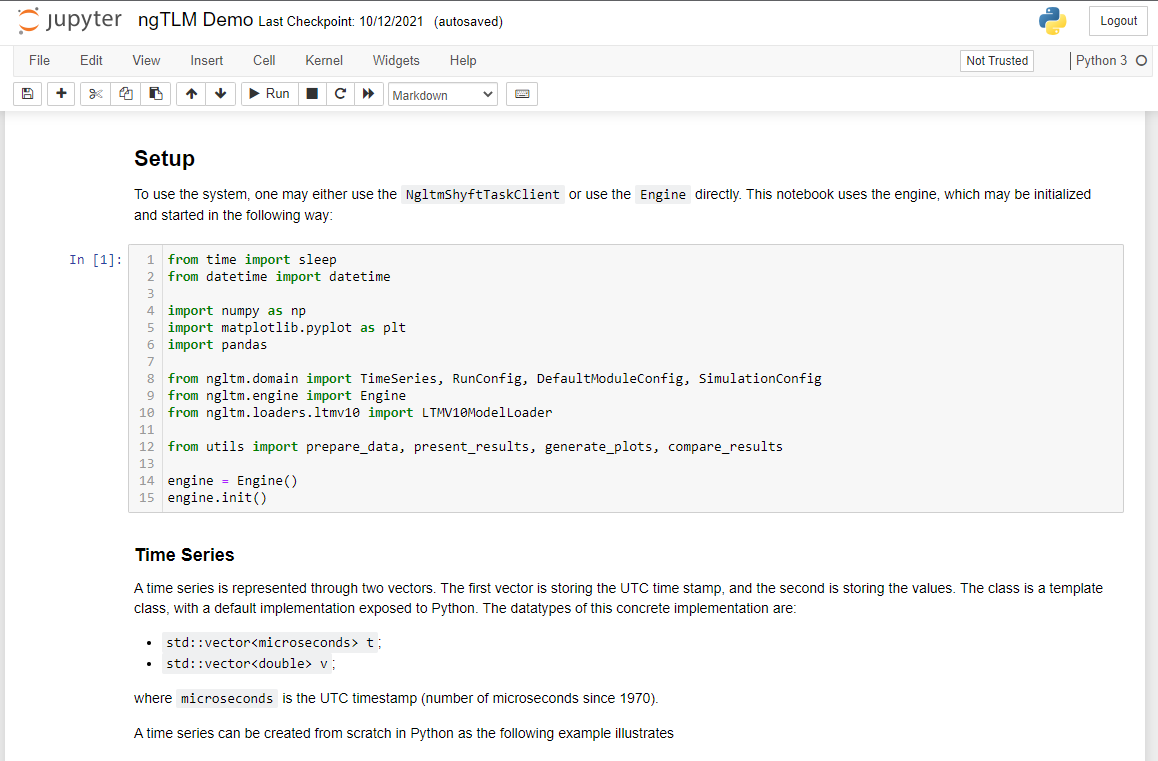Click the Jupyter logo
1158x761 pixels.
[x=70, y=21]
